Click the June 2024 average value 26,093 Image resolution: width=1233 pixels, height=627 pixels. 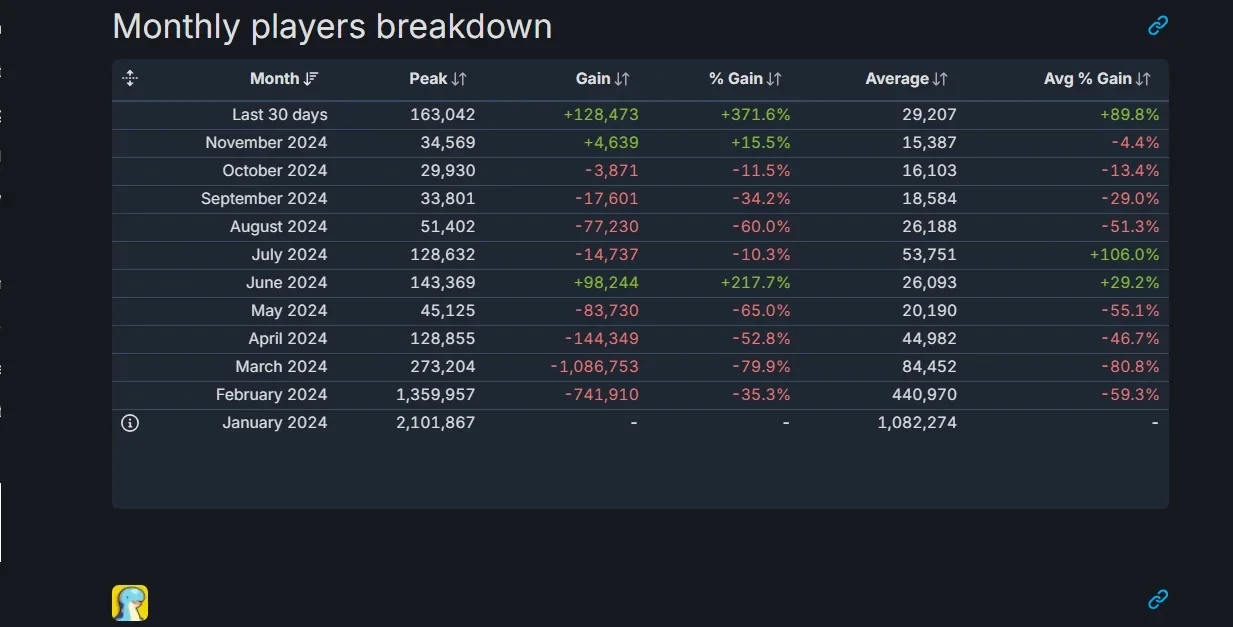pyautogui.click(x=929, y=283)
